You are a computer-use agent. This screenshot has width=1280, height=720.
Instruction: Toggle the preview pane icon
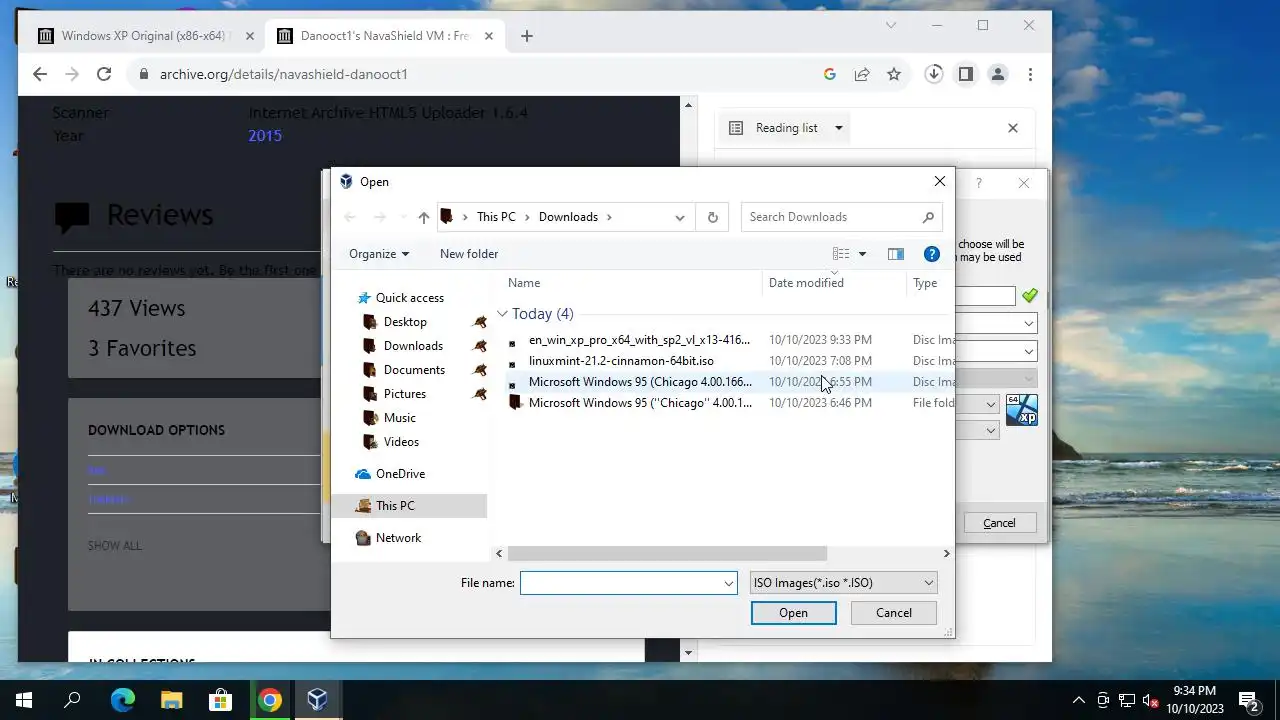pos(896,254)
